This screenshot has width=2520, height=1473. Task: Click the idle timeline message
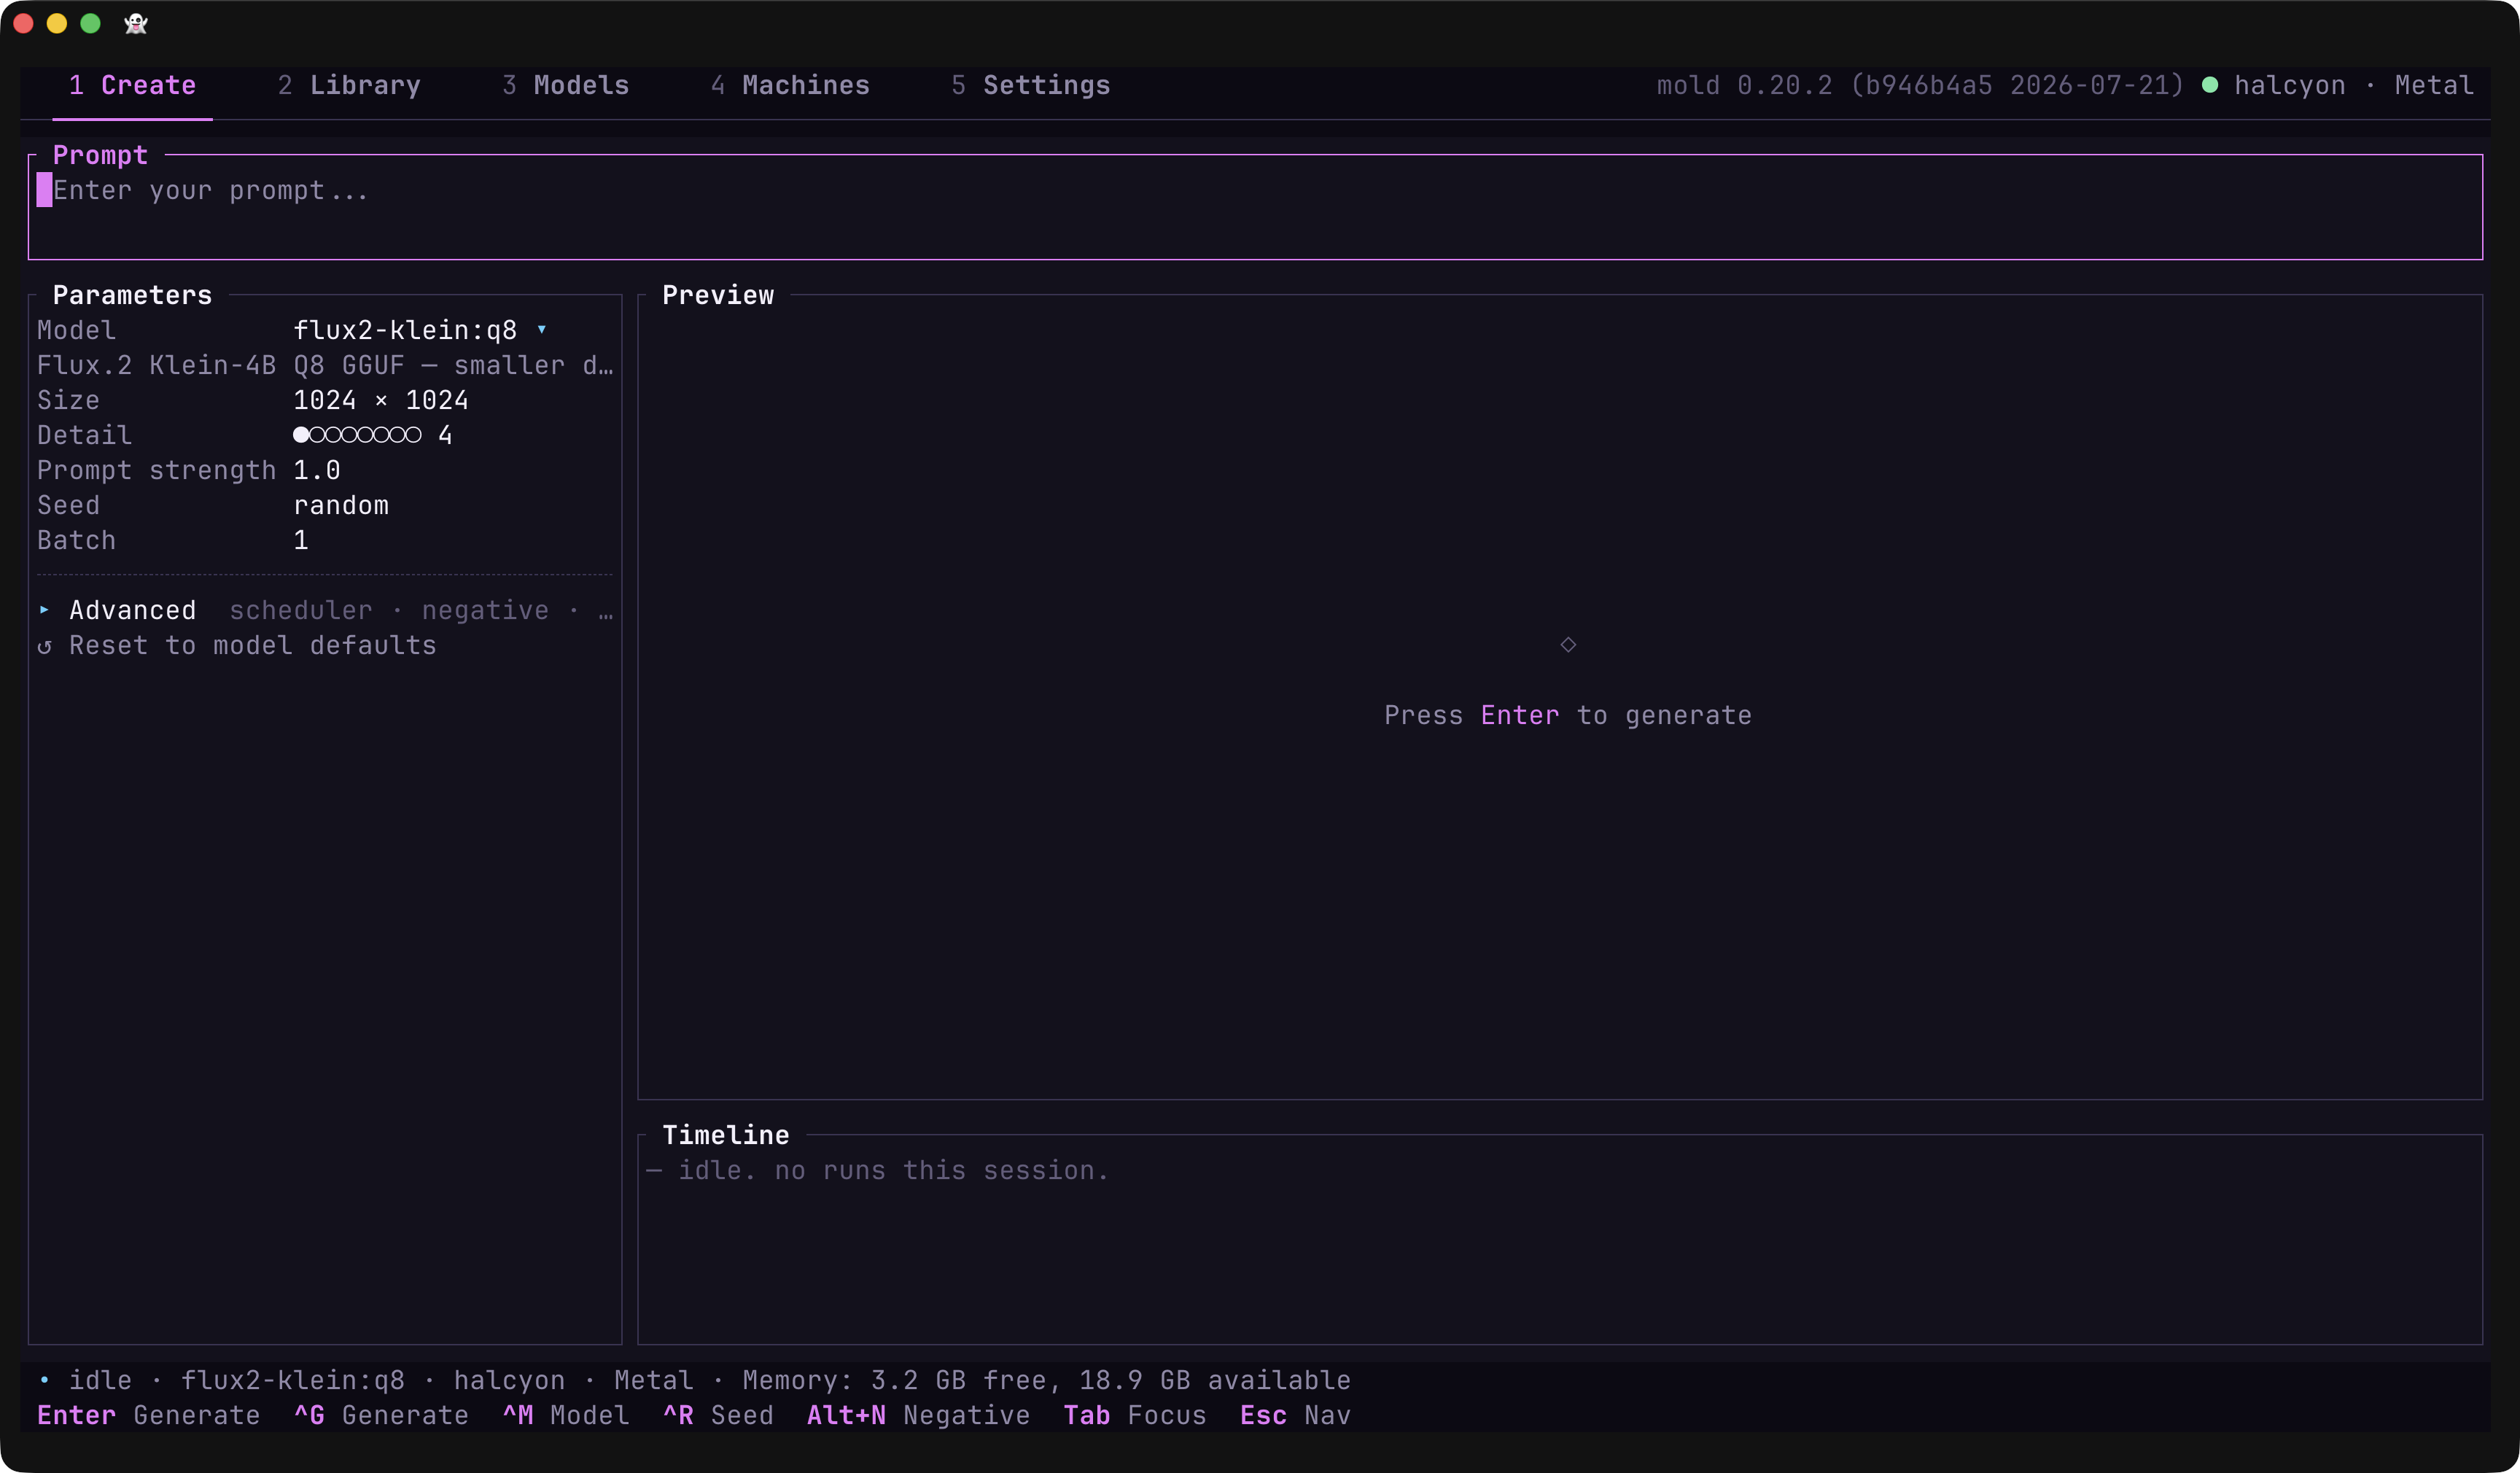(877, 1170)
